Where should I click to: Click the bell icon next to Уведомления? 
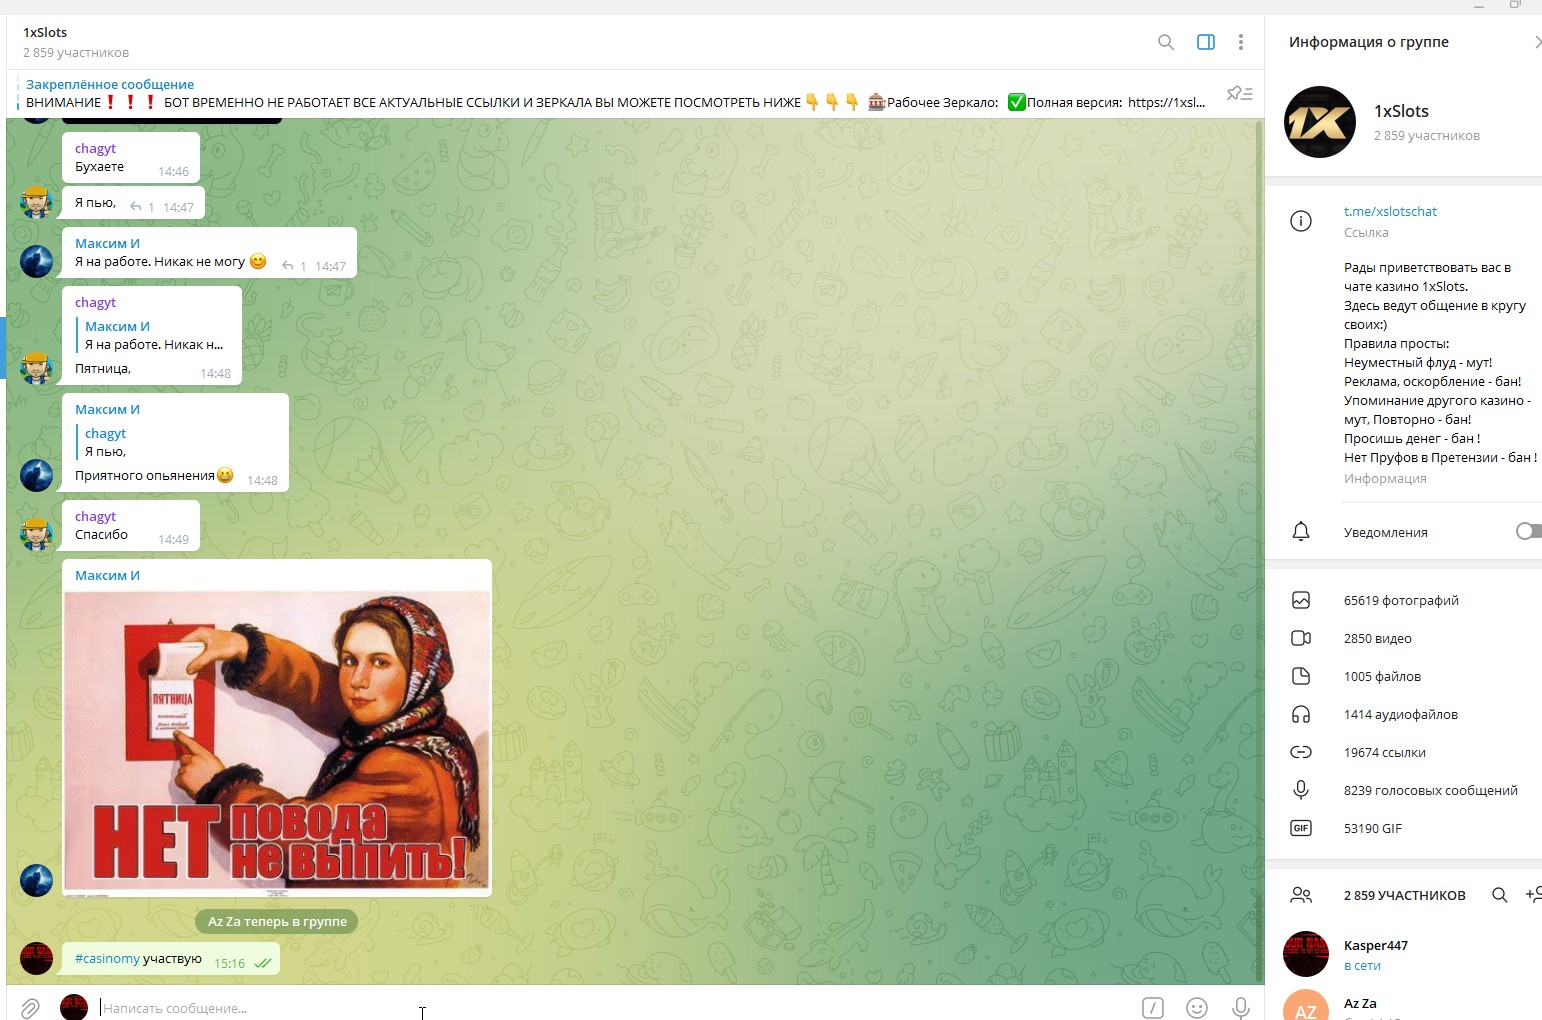(x=1301, y=531)
